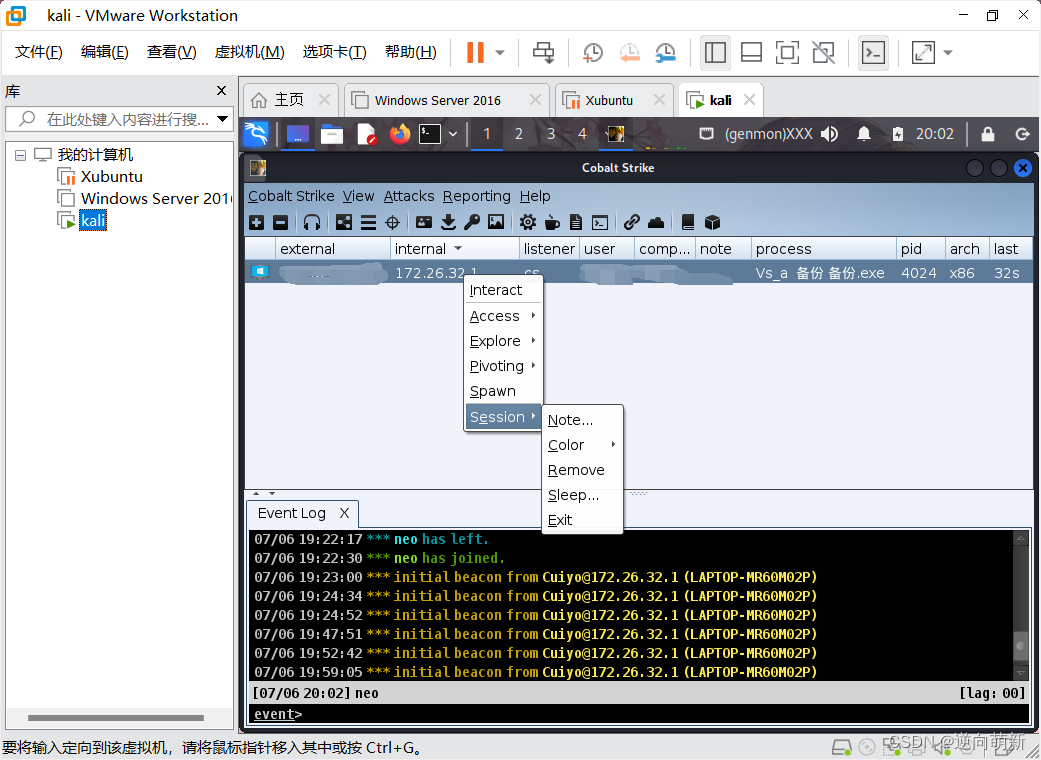Expand the Access submenu
Image resolution: width=1041 pixels, height=760 pixels.
click(x=504, y=316)
